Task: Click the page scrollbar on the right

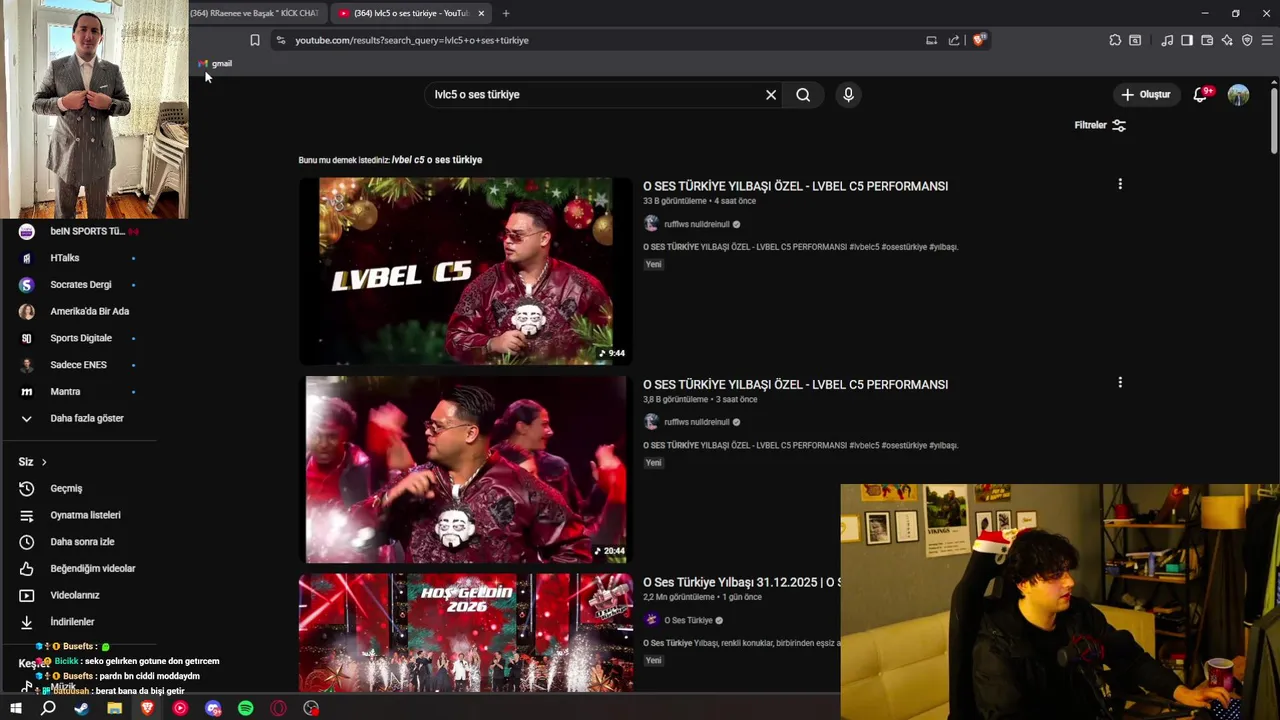Action: (1274, 120)
